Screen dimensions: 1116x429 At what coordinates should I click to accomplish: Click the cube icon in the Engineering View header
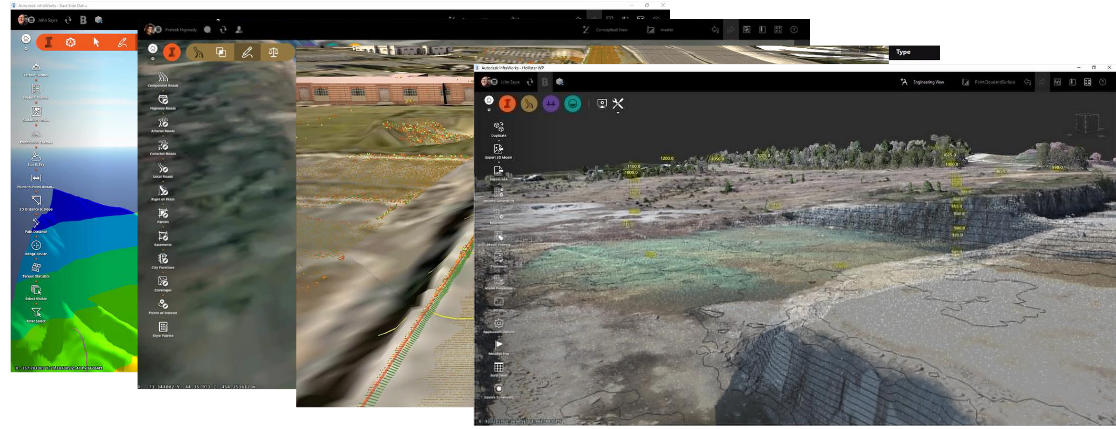(560, 83)
